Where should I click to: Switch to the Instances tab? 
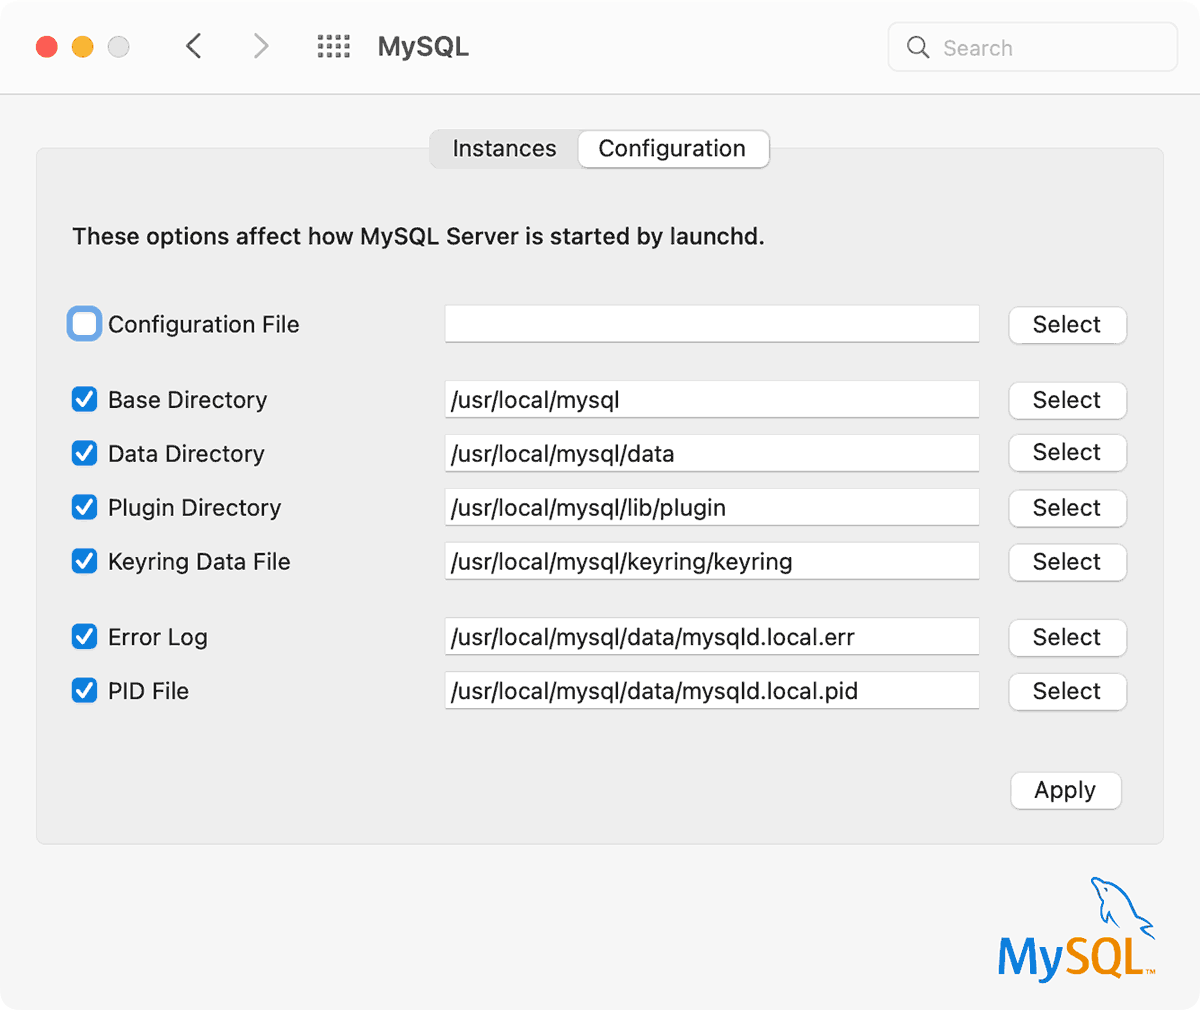point(504,148)
